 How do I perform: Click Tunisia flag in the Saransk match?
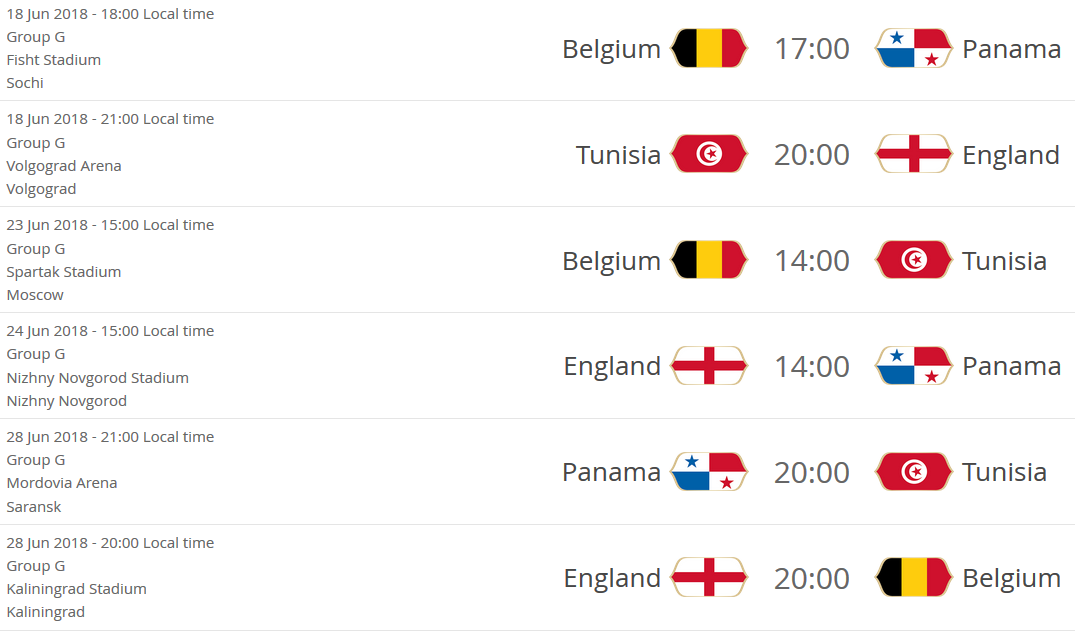tap(914, 472)
